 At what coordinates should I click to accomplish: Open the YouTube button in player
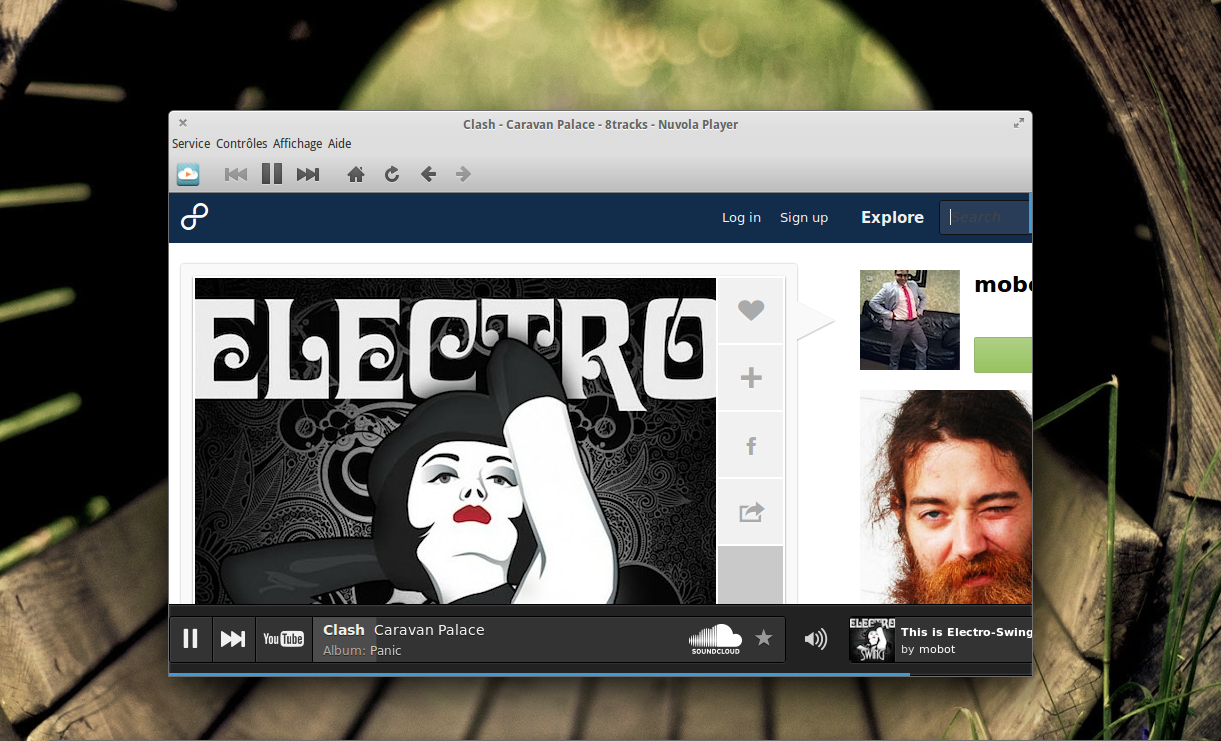(284, 639)
